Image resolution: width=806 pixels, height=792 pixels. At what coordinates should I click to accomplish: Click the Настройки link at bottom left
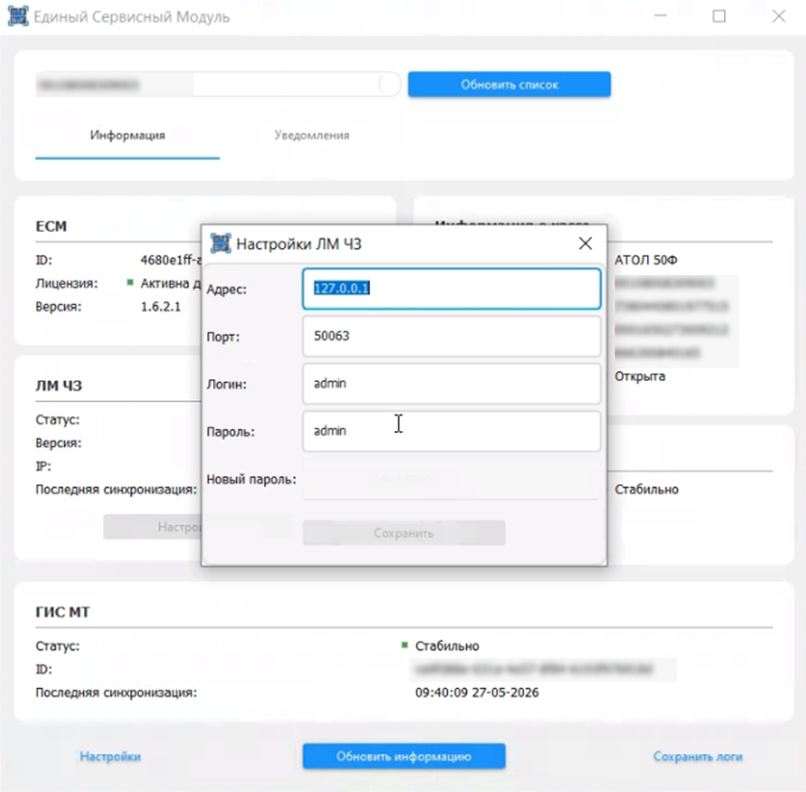[110, 756]
